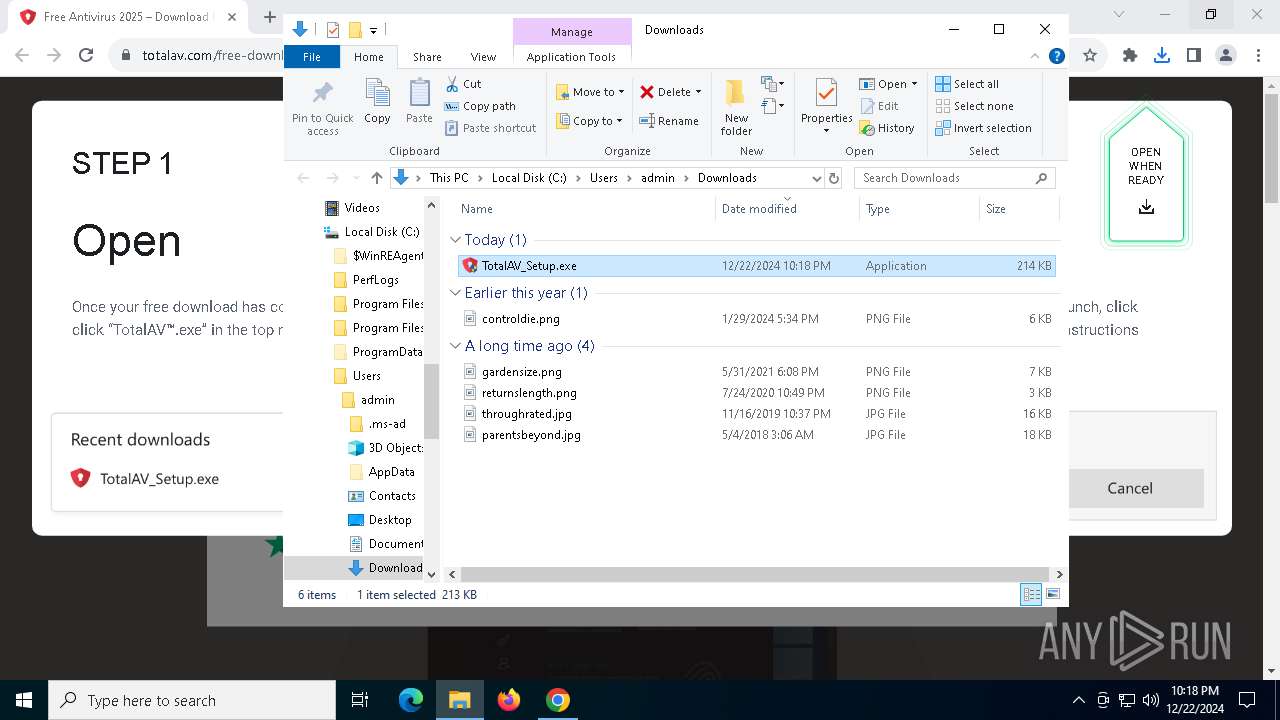This screenshot has height=720, width=1280.
Task: Click Users in the address breadcrumb
Action: (604, 178)
